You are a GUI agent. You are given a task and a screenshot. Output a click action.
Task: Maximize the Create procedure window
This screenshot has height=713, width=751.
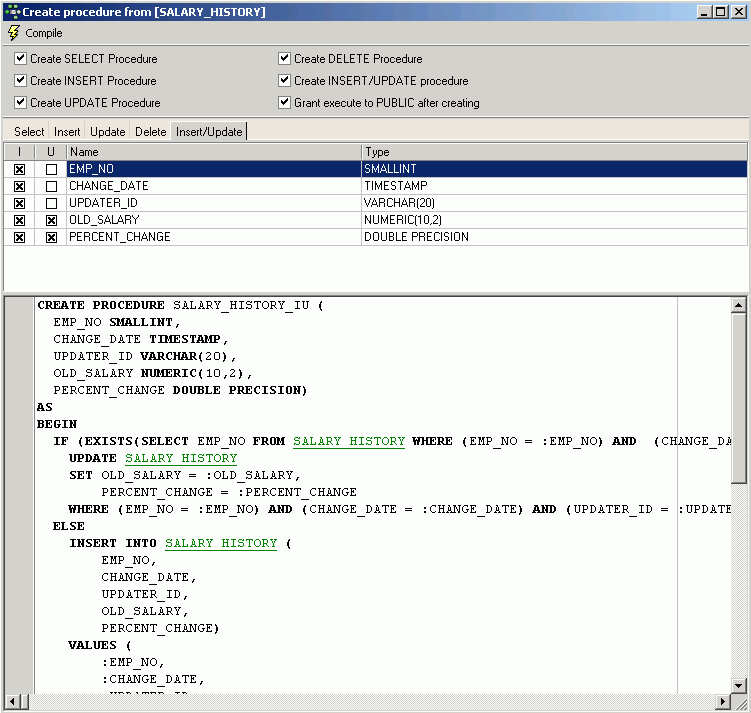coord(720,11)
